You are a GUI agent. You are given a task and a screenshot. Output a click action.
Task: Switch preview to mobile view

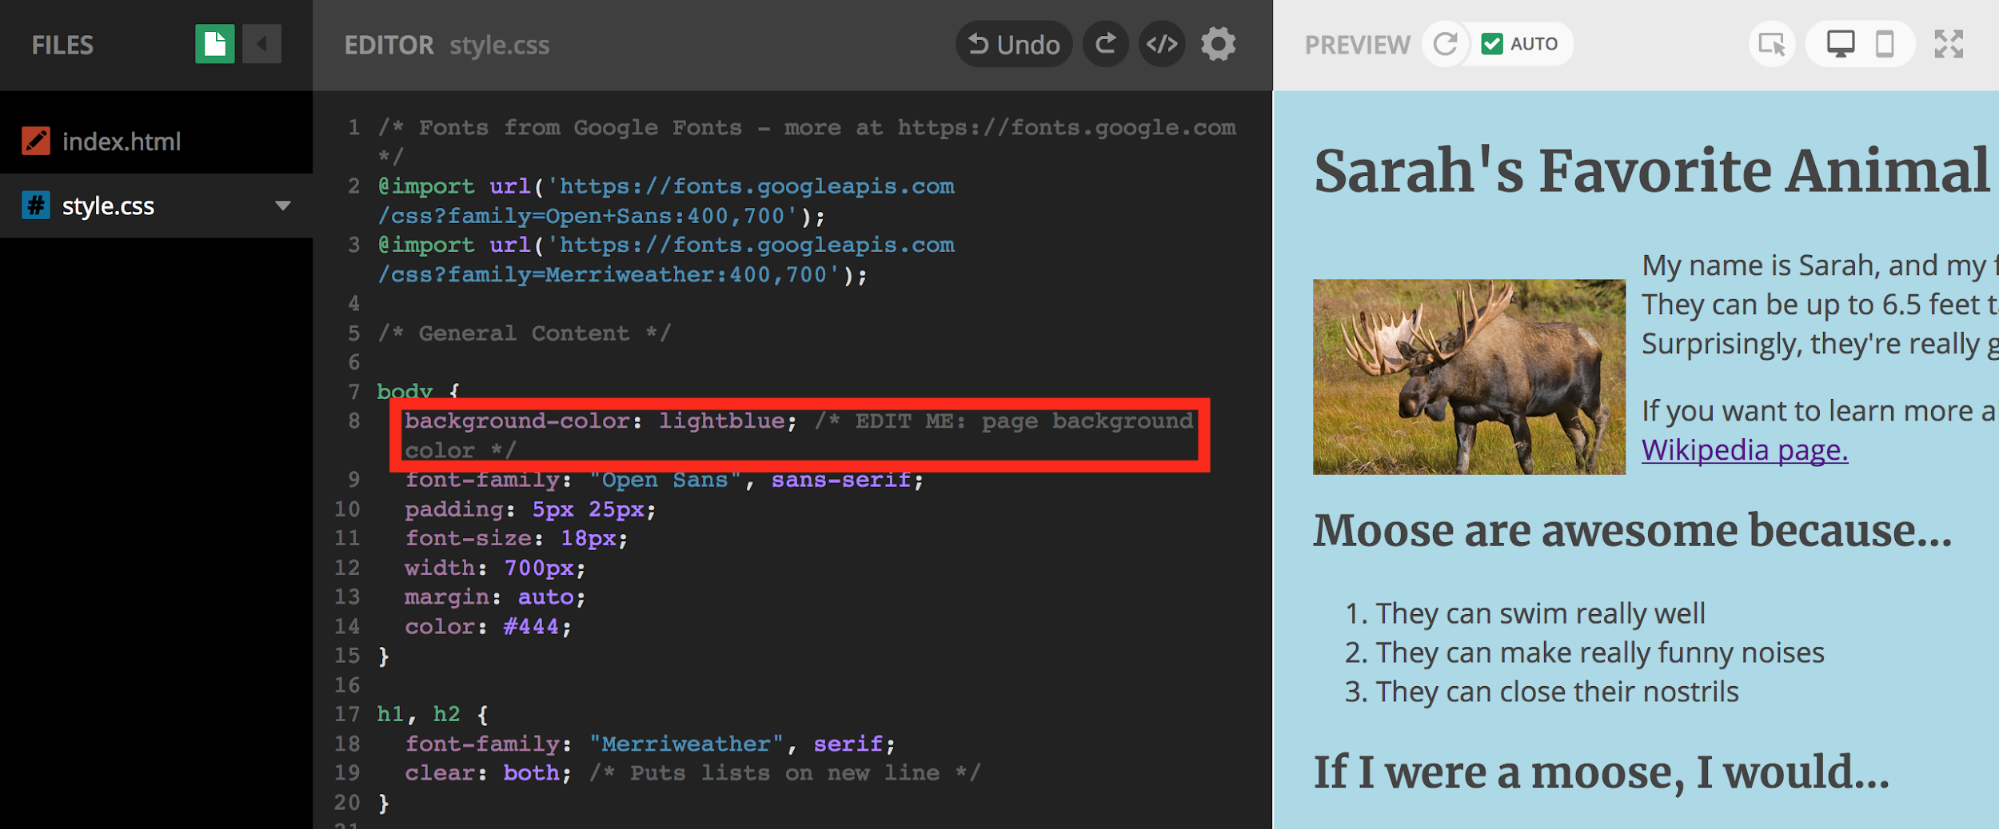(x=1884, y=44)
